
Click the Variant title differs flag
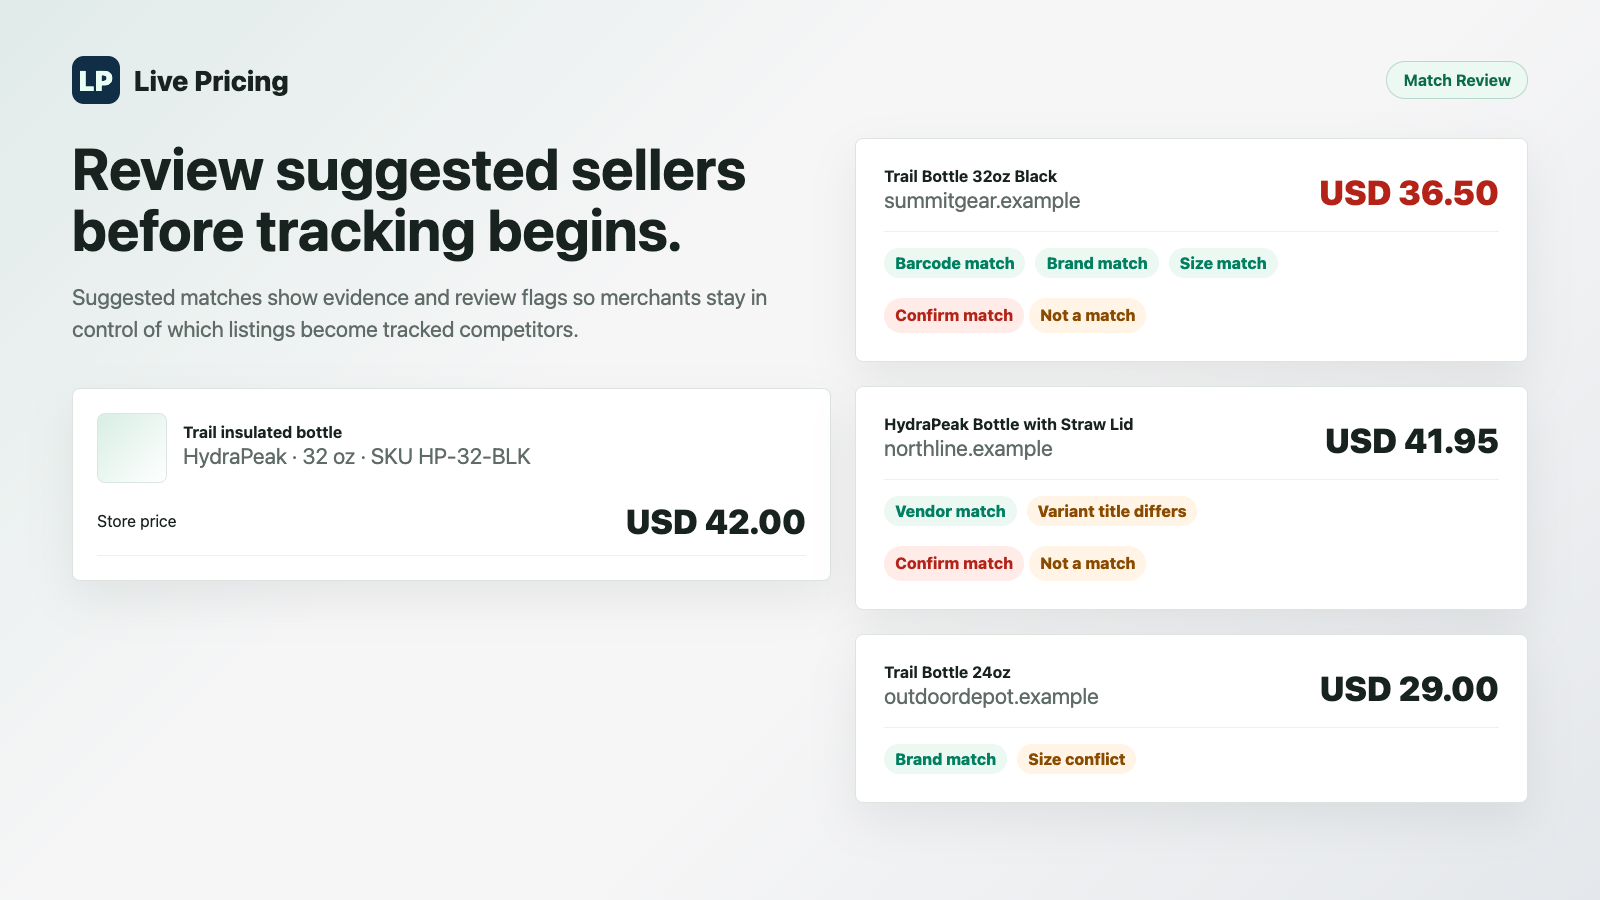1111,511
